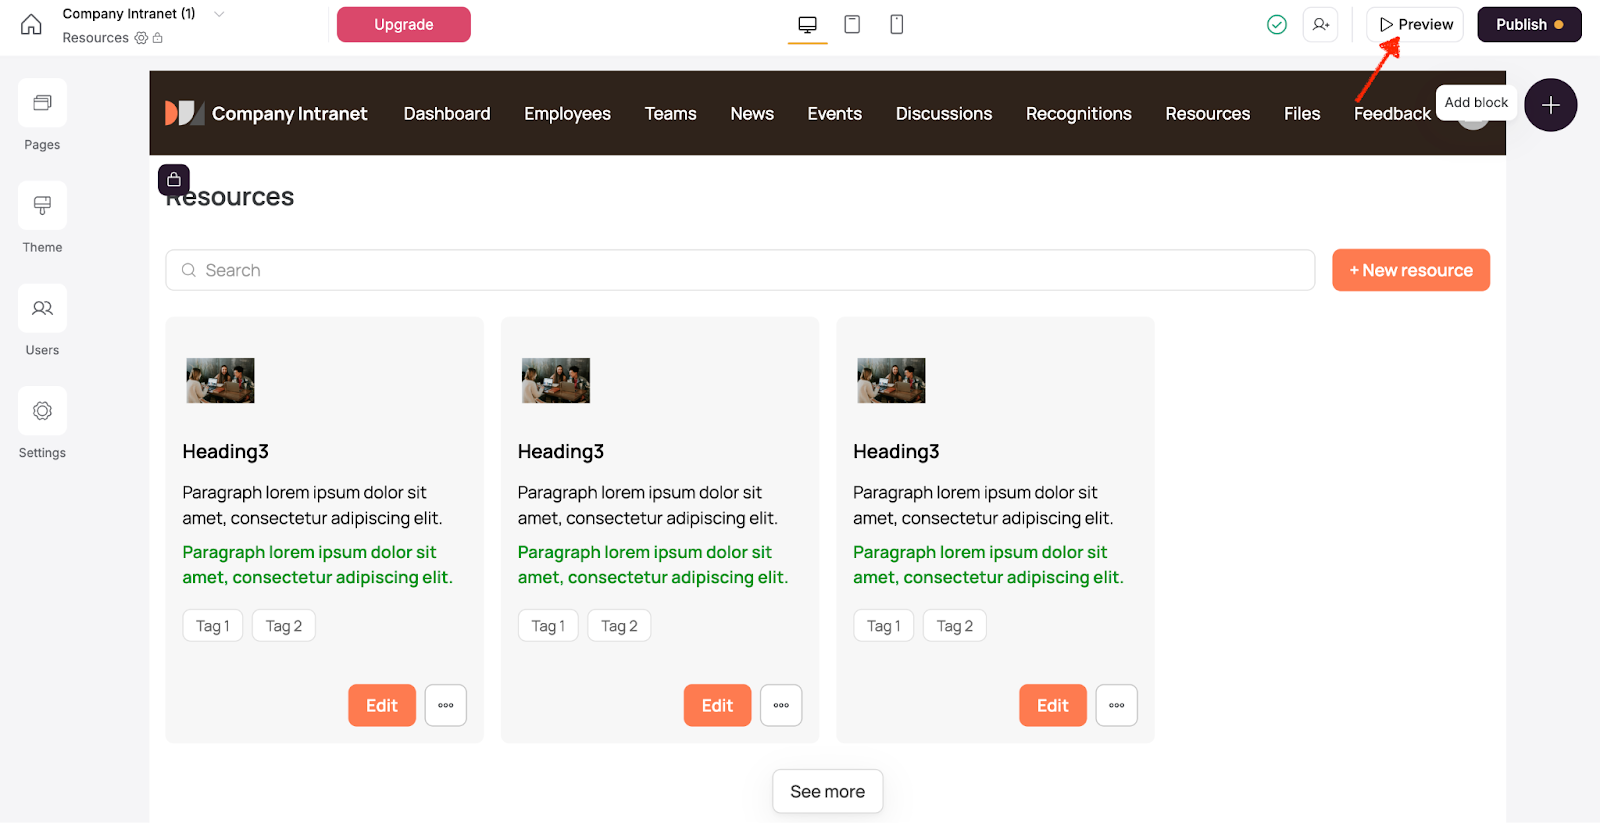
Task: Open the Discussions nav item
Action: pyautogui.click(x=944, y=114)
